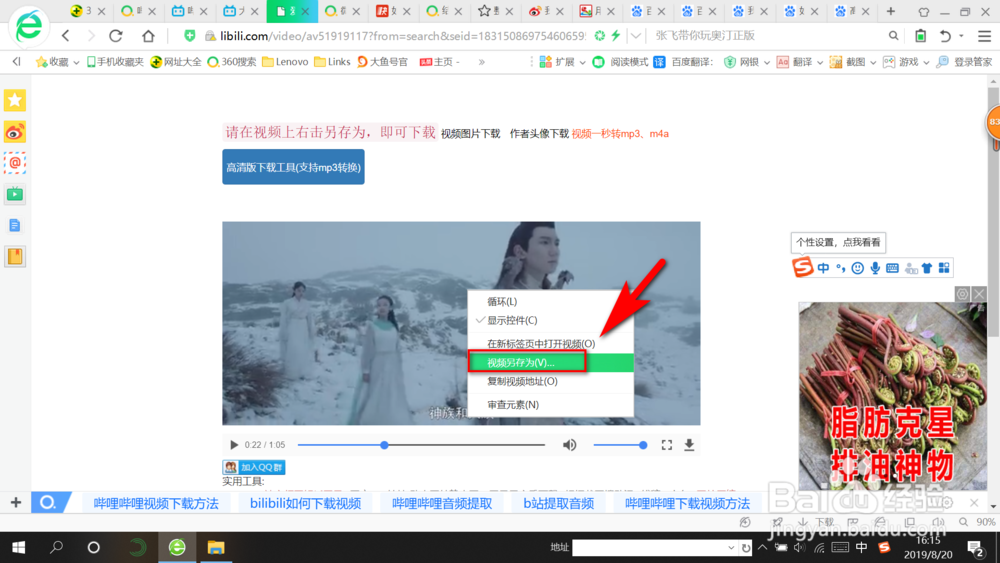Screen dimensions: 1000x563
Task: Click the Sogou microphone voice input icon
Action: (x=875, y=268)
